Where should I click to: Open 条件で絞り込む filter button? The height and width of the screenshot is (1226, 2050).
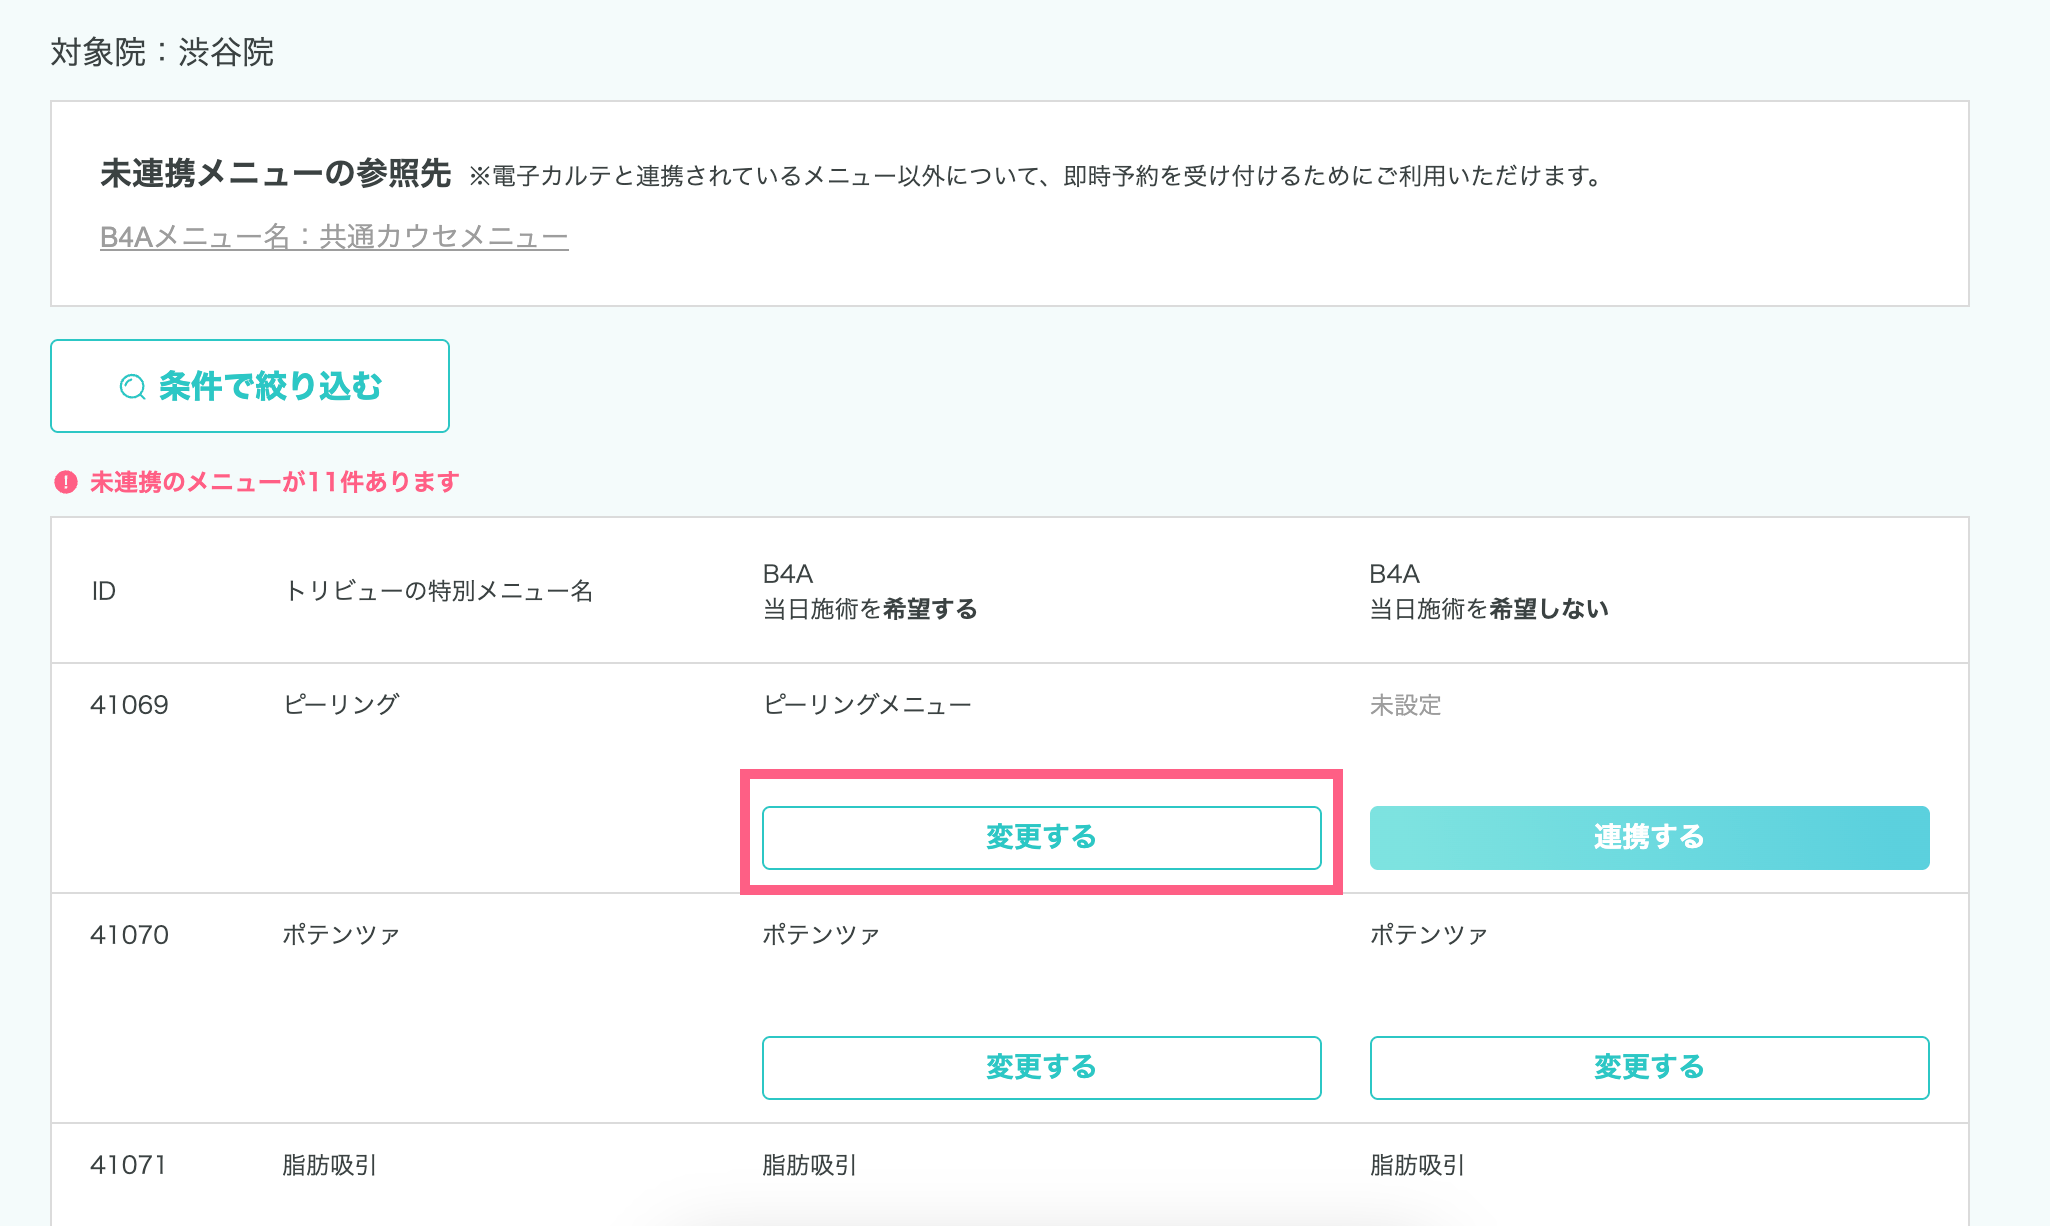coord(250,386)
